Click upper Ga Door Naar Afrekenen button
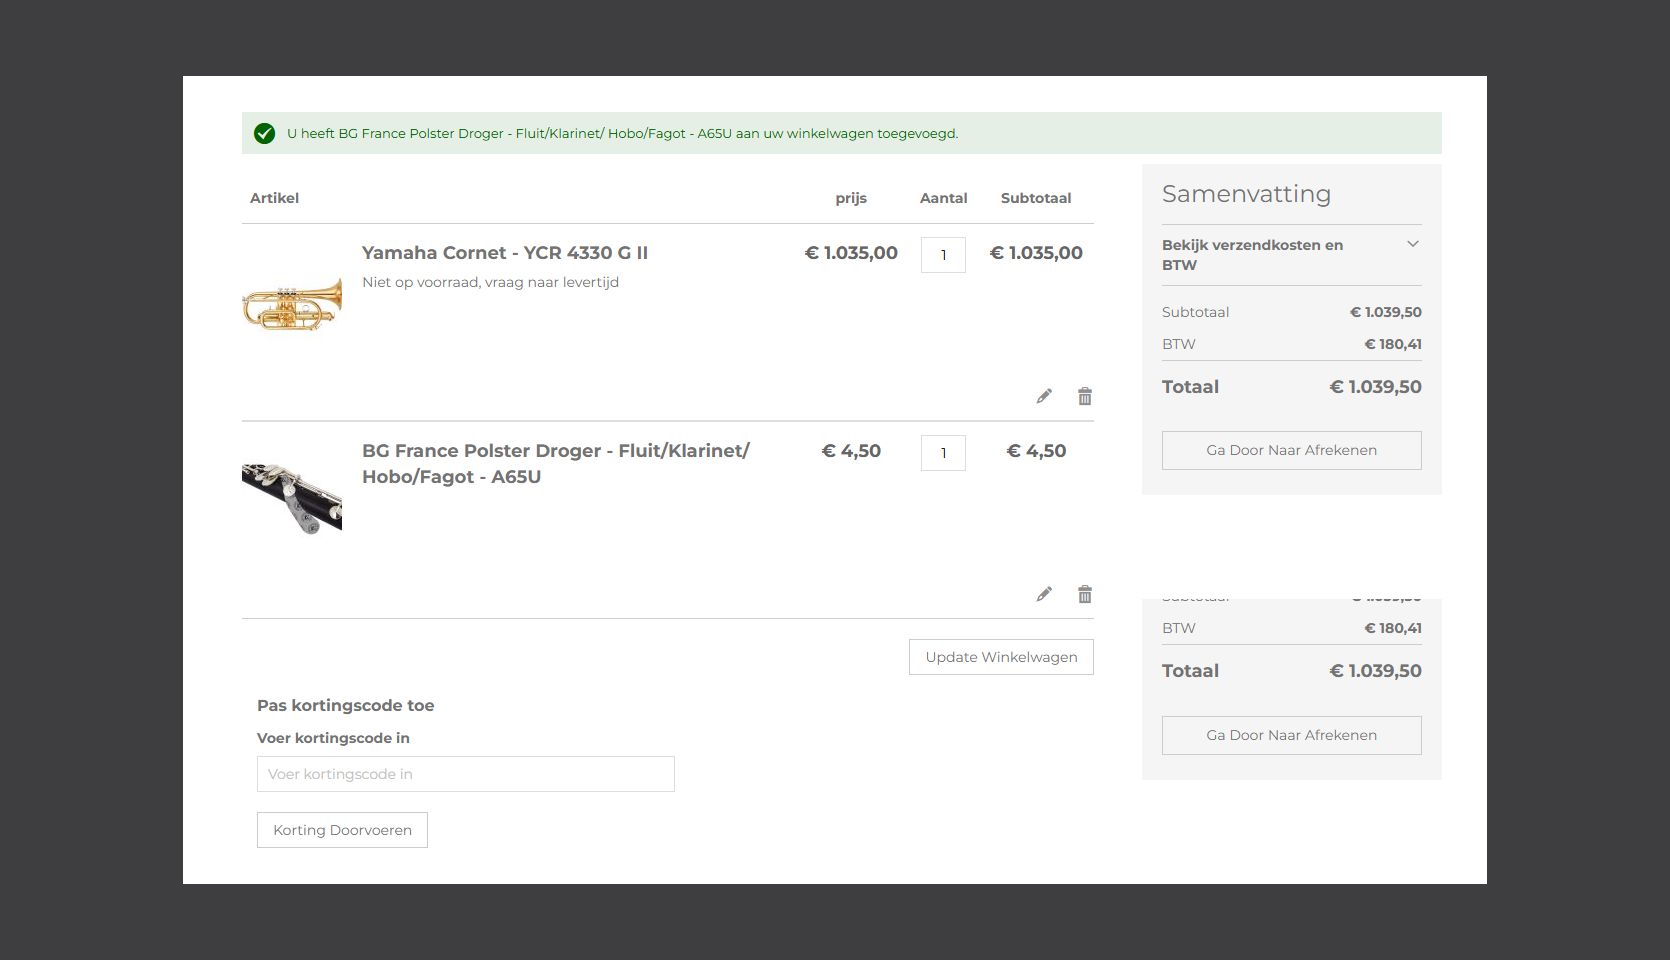Screen dimensions: 1670x960 [x=1291, y=450]
